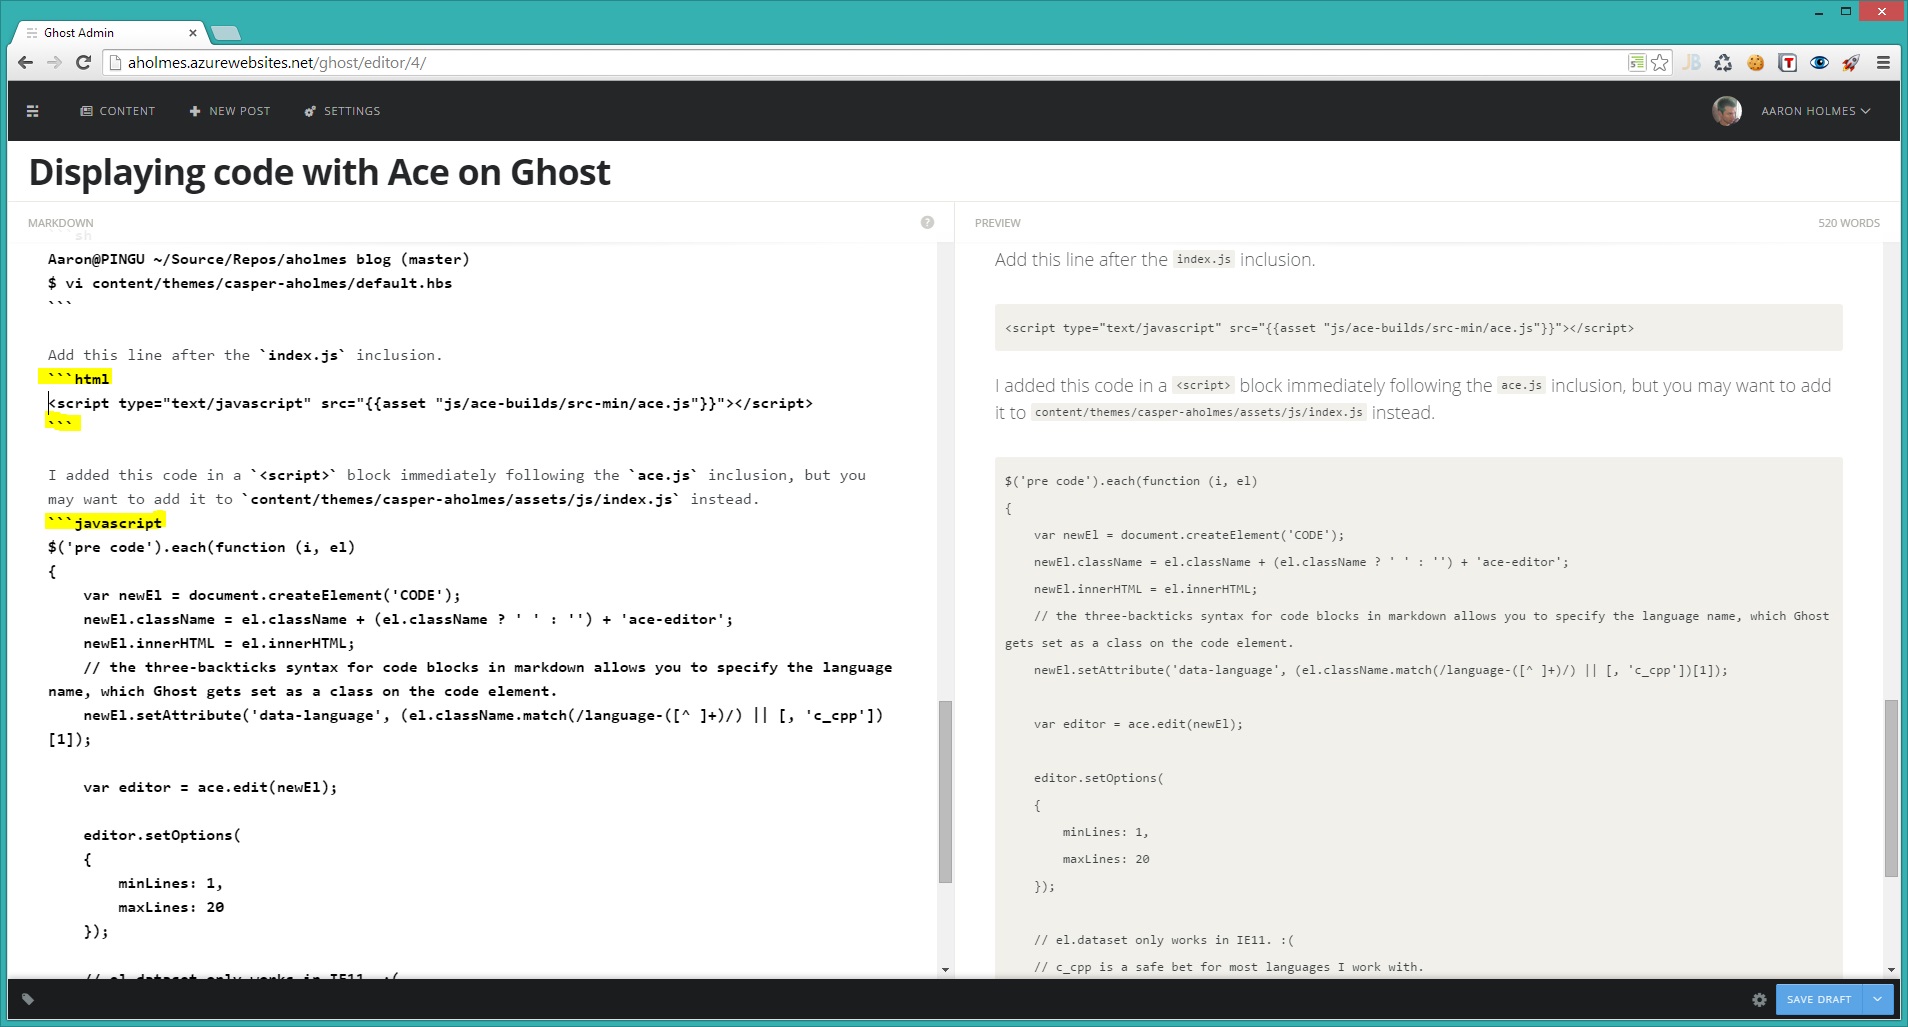This screenshot has height=1027, width=1908.
Task: Open the Settings page
Action: [x=342, y=111]
